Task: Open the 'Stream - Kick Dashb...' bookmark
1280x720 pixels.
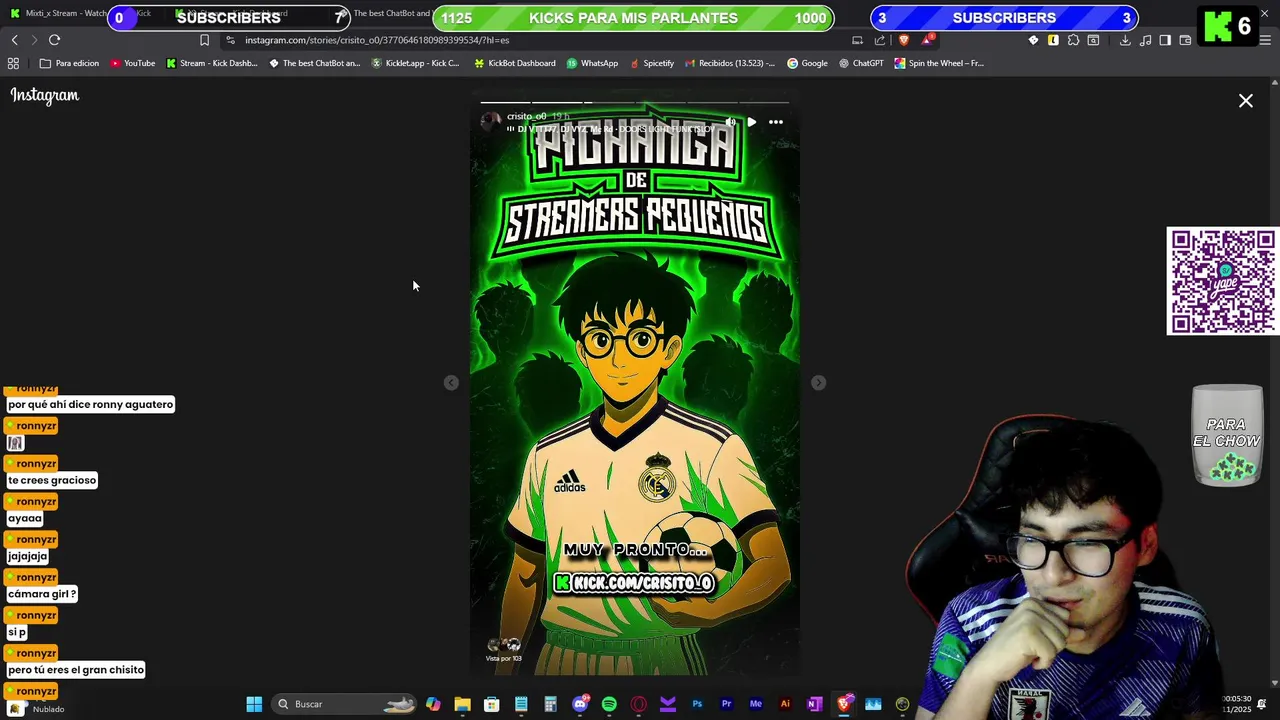Action: pyautogui.click(x=212, y=63)
